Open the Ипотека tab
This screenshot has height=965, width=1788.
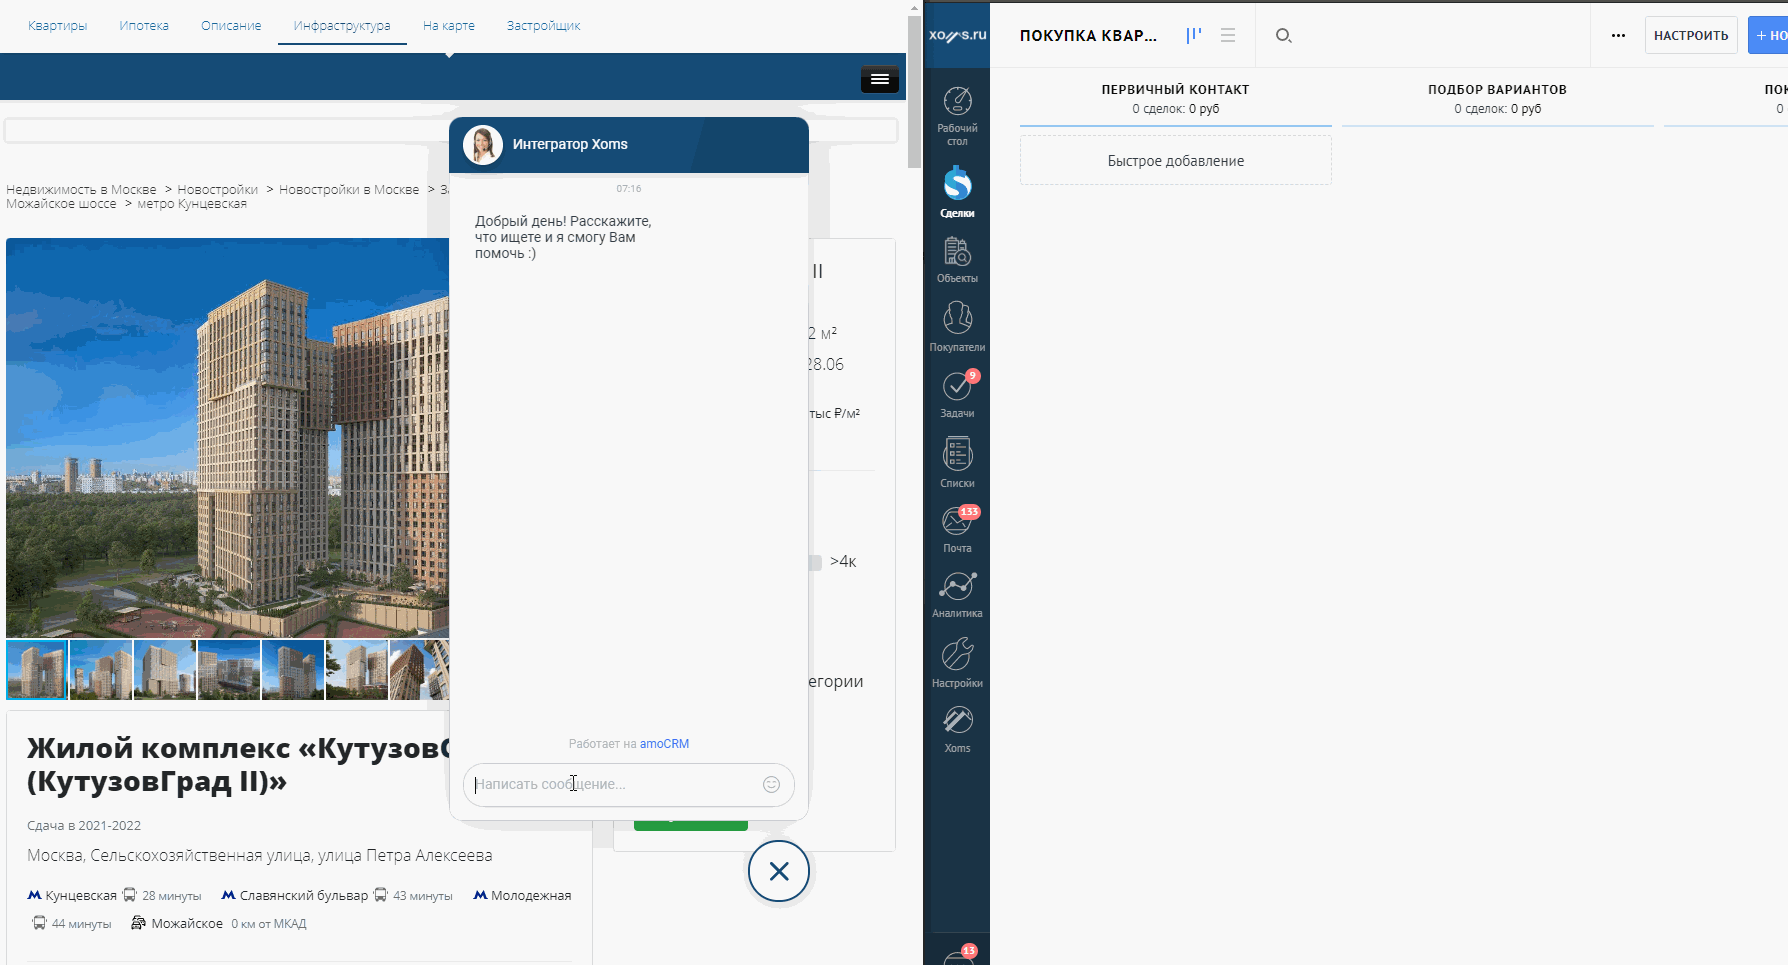[x=144, y=26]
